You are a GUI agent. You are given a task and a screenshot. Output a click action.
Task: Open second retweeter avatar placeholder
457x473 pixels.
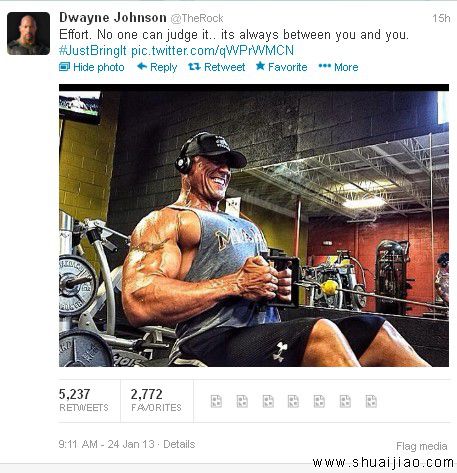coord(242,401)
